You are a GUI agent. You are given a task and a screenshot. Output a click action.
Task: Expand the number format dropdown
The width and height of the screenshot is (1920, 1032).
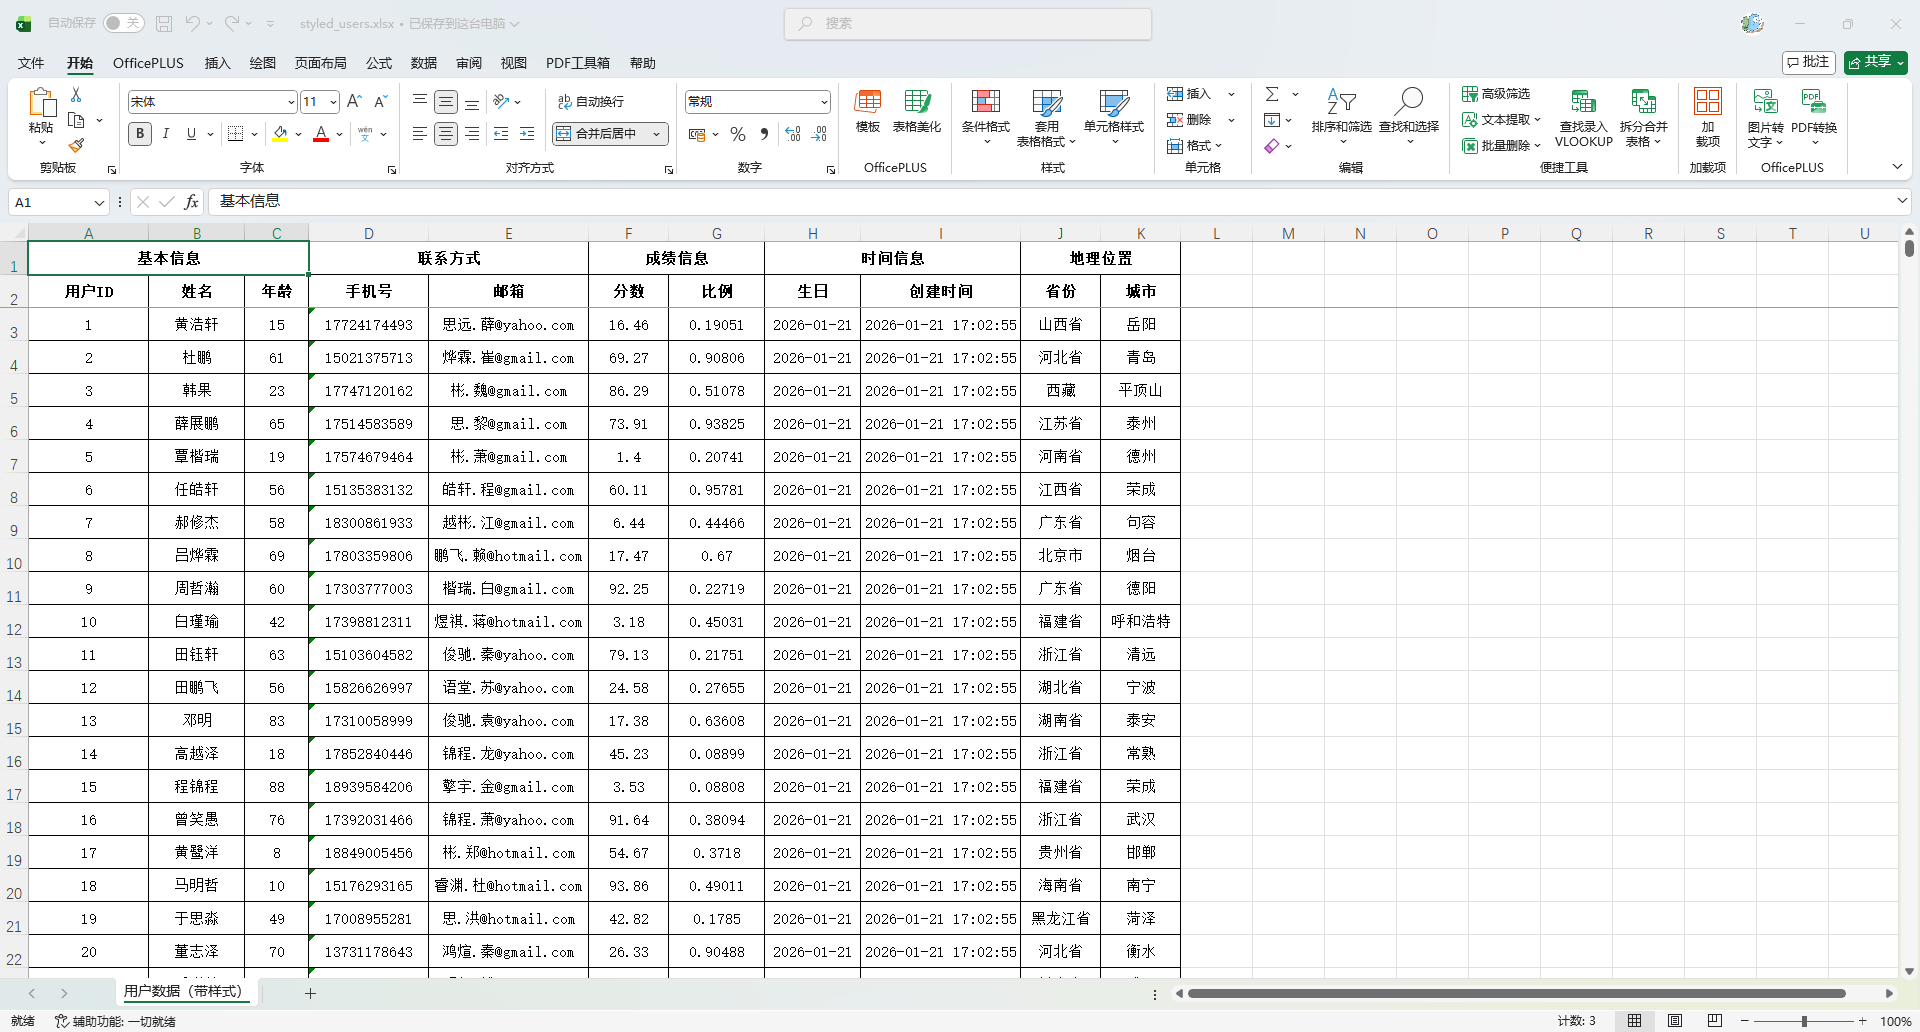[824, 102]
